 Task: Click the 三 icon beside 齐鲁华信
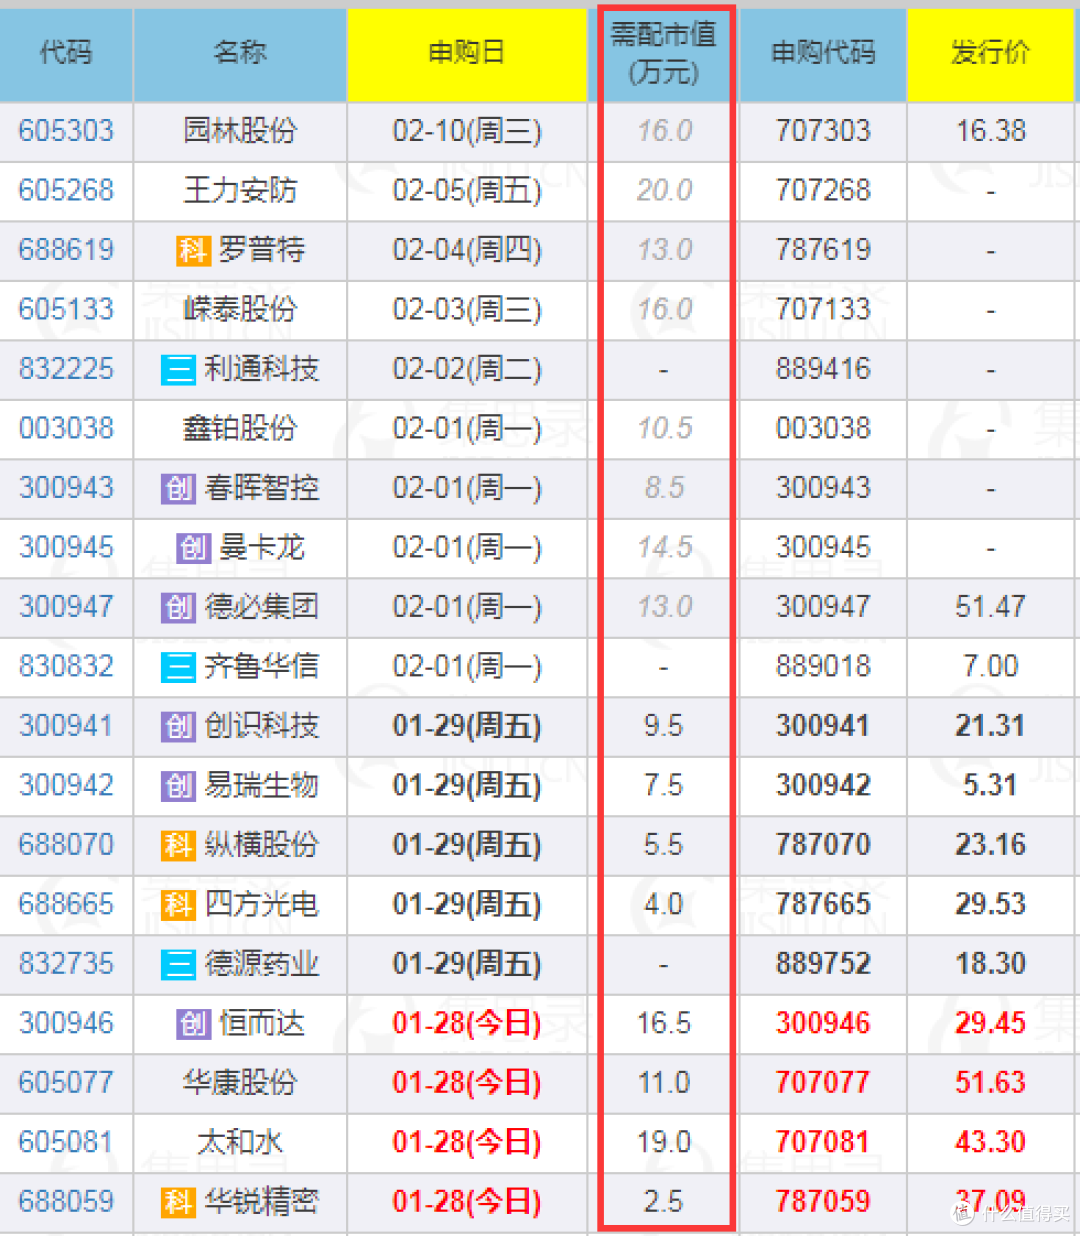pyautogui.click(x=178, y=667)
